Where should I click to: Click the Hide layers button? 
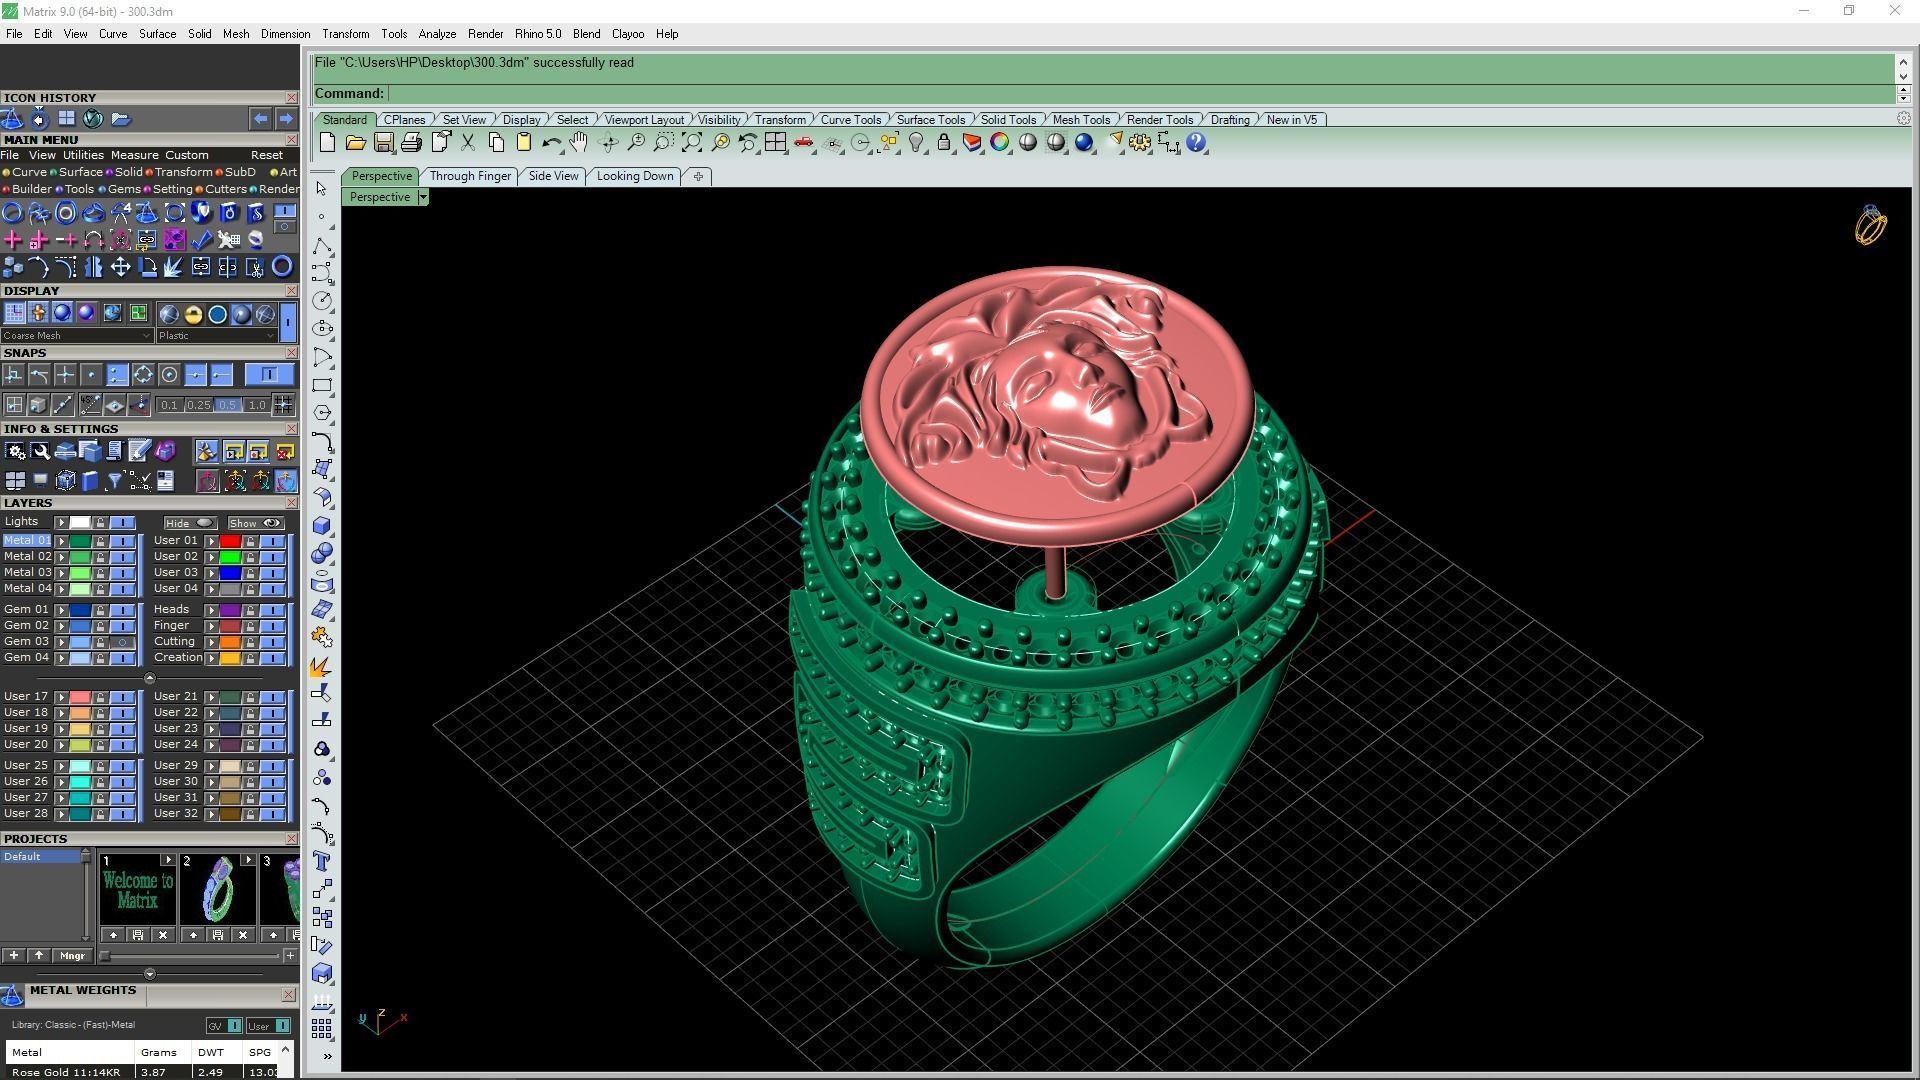(190, 523)
